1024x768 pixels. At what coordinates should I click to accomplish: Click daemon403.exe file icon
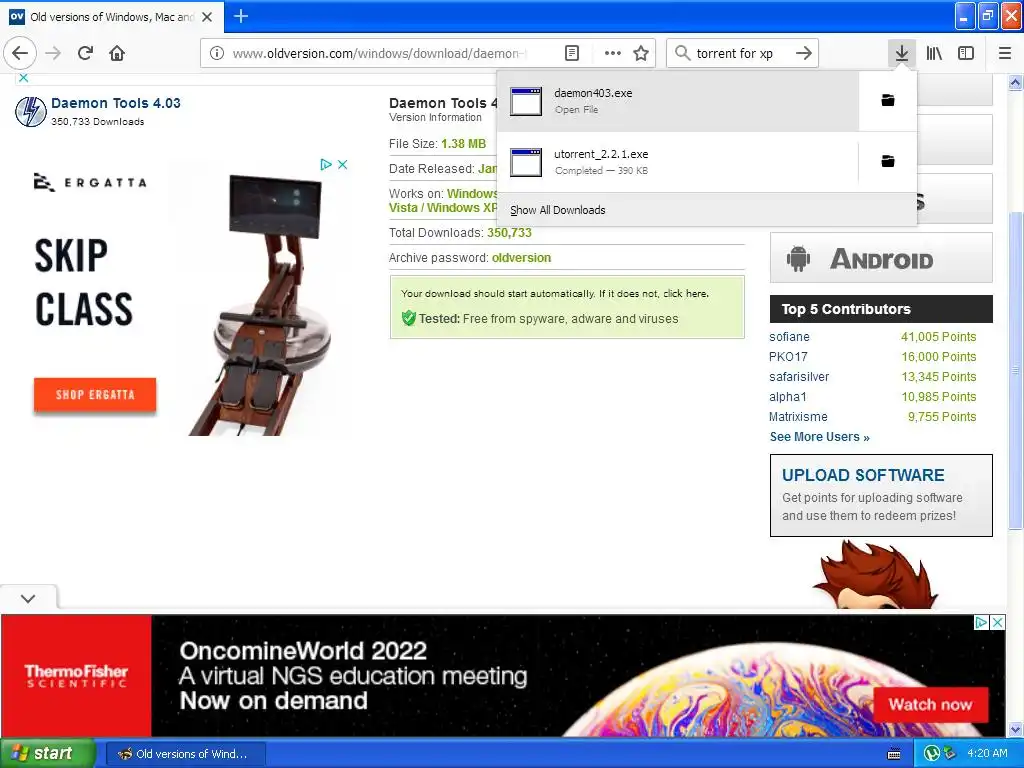click(526, 101)
